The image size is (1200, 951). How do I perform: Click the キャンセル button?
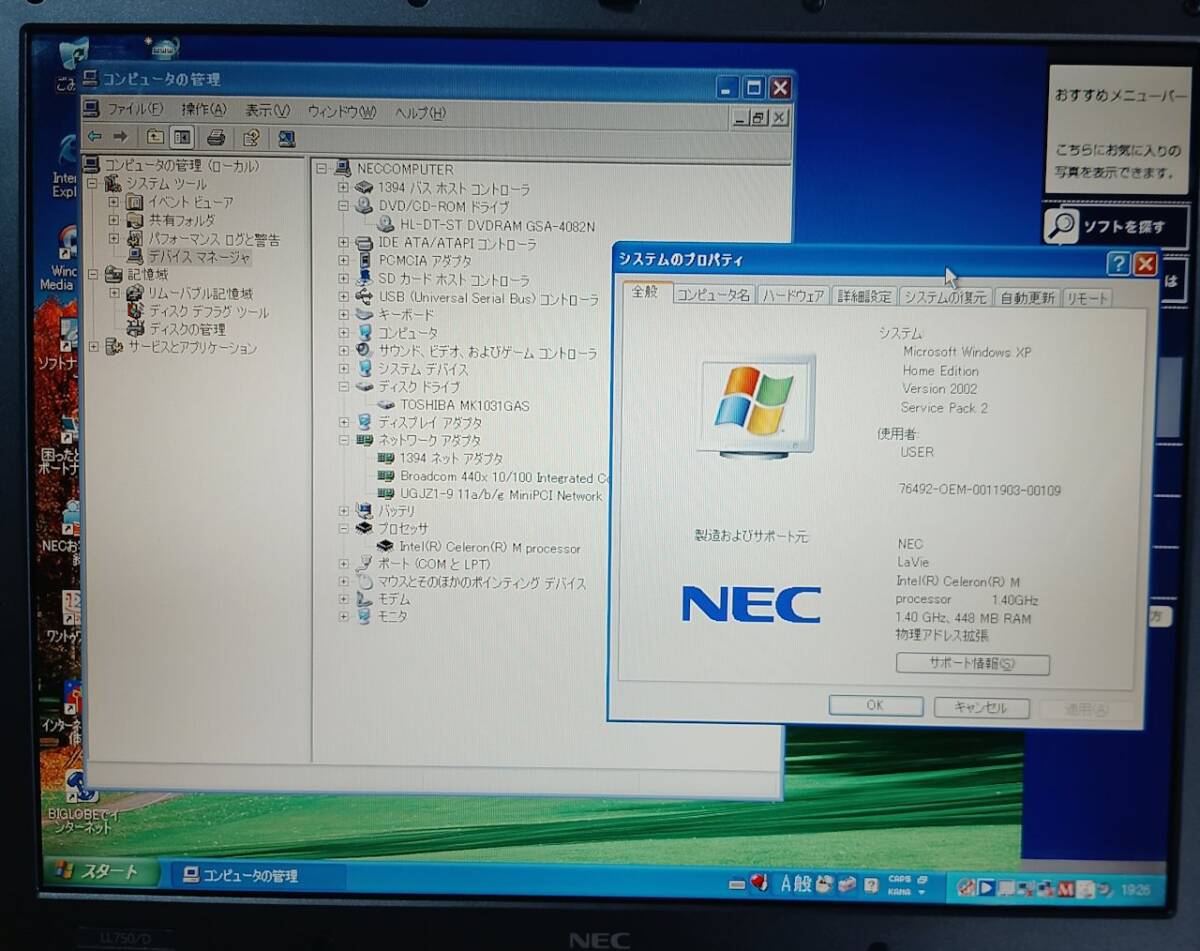click(x=981, y=707)
